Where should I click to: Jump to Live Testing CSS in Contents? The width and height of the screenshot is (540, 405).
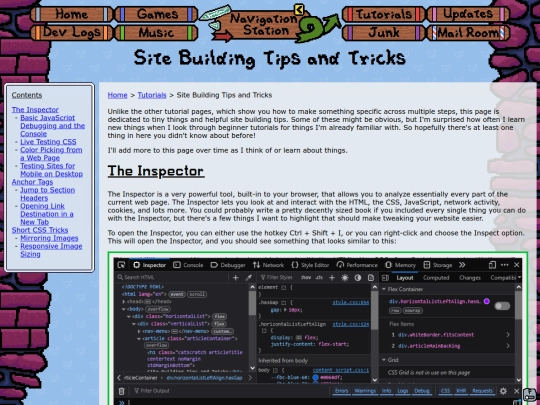[x=48, y=142]
